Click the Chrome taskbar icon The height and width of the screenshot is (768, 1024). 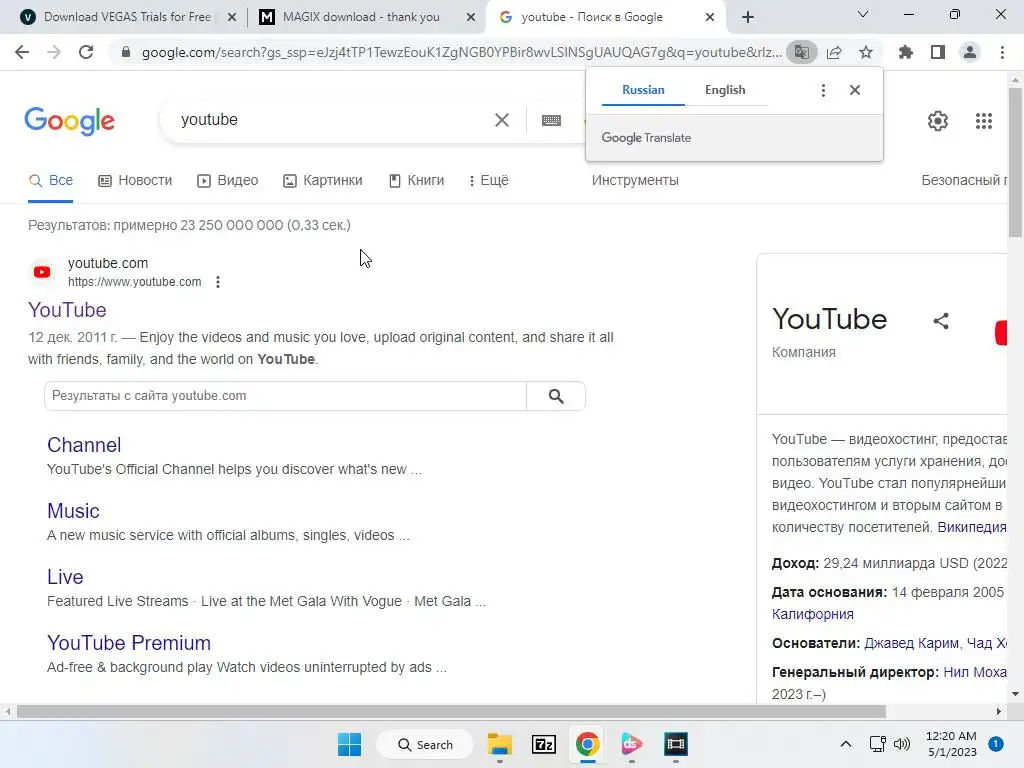click(x=588, y=744)
